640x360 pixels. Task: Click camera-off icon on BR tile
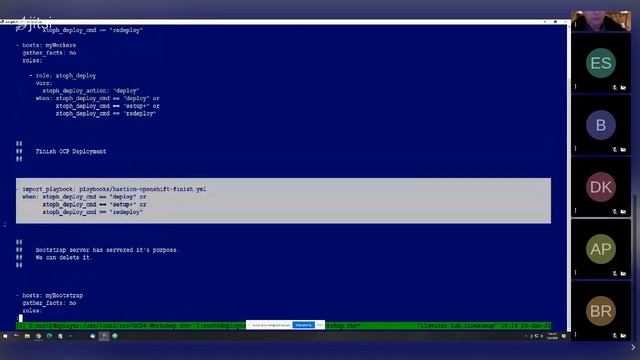[x=623, y=336]
